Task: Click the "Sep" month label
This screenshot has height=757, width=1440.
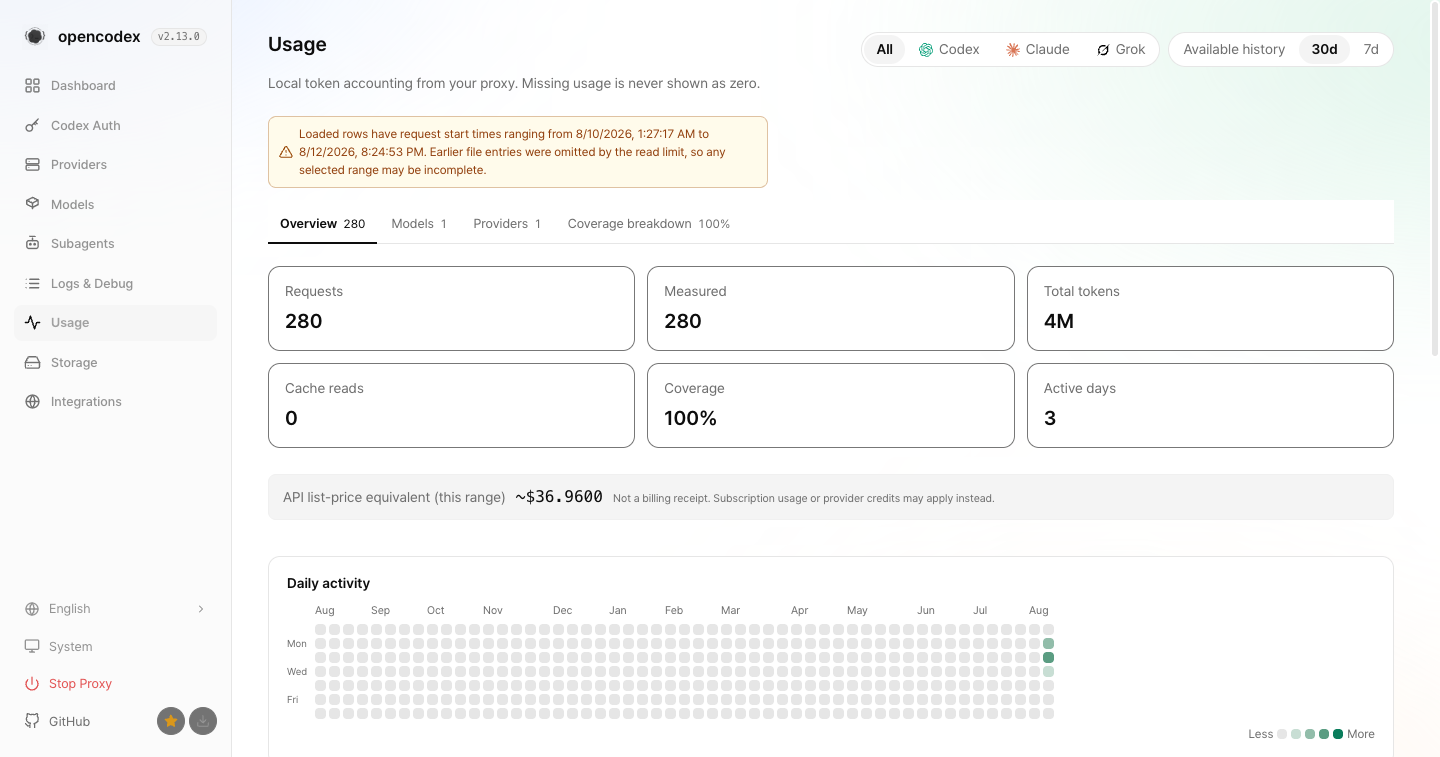Action: click(x=380, y=610)
